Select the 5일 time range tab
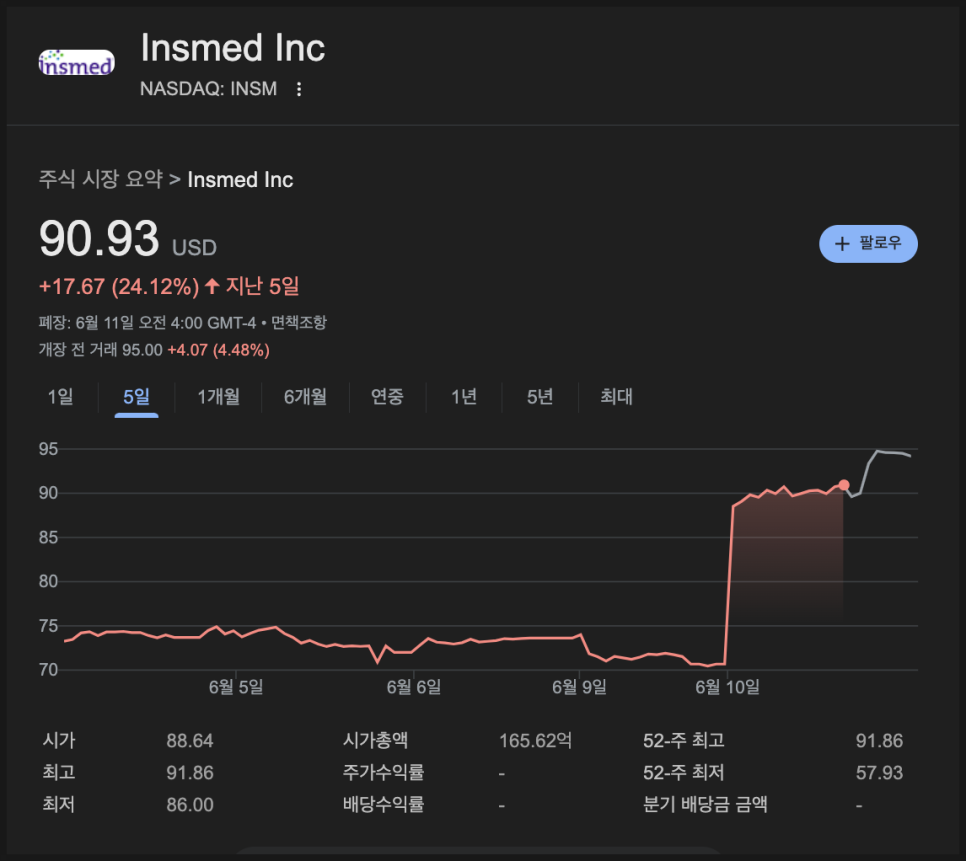Screen dimensions: 966x861 136,397
